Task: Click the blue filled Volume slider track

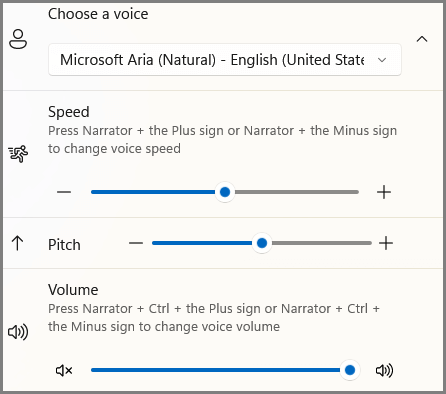Action: tap(215, 370)
